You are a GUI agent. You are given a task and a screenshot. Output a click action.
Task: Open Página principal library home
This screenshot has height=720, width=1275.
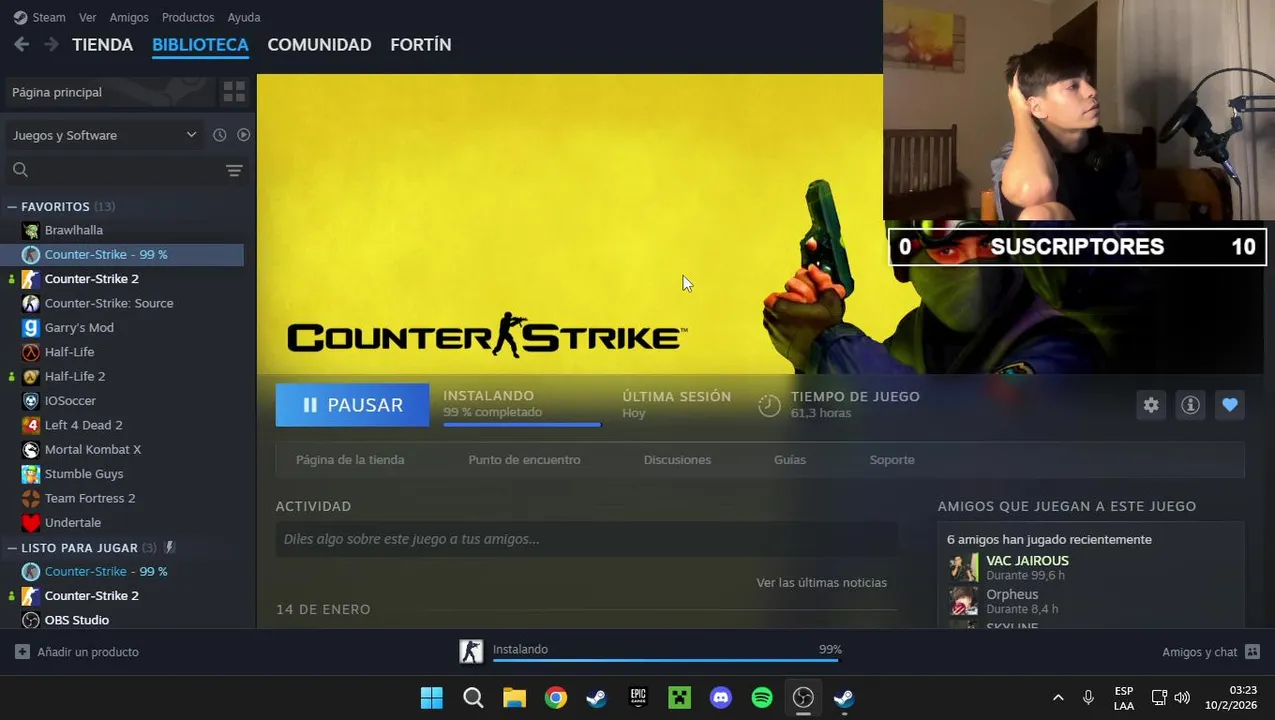108,92
